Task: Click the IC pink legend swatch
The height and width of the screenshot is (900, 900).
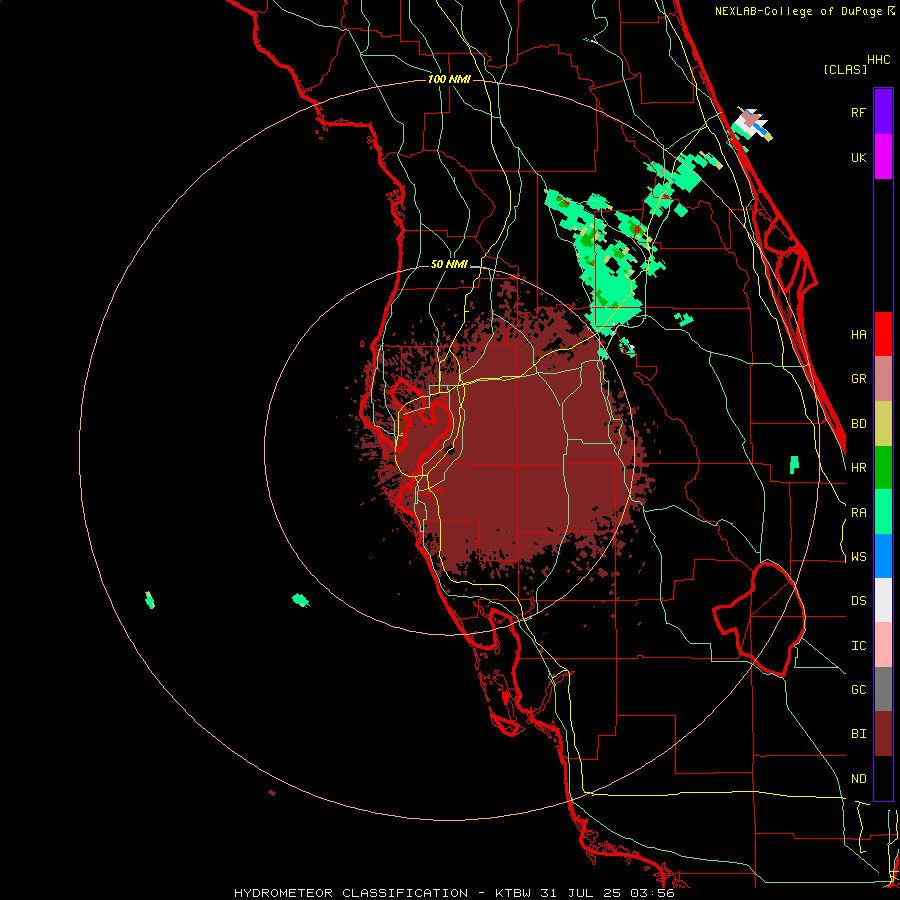Action: coord(883,645)
